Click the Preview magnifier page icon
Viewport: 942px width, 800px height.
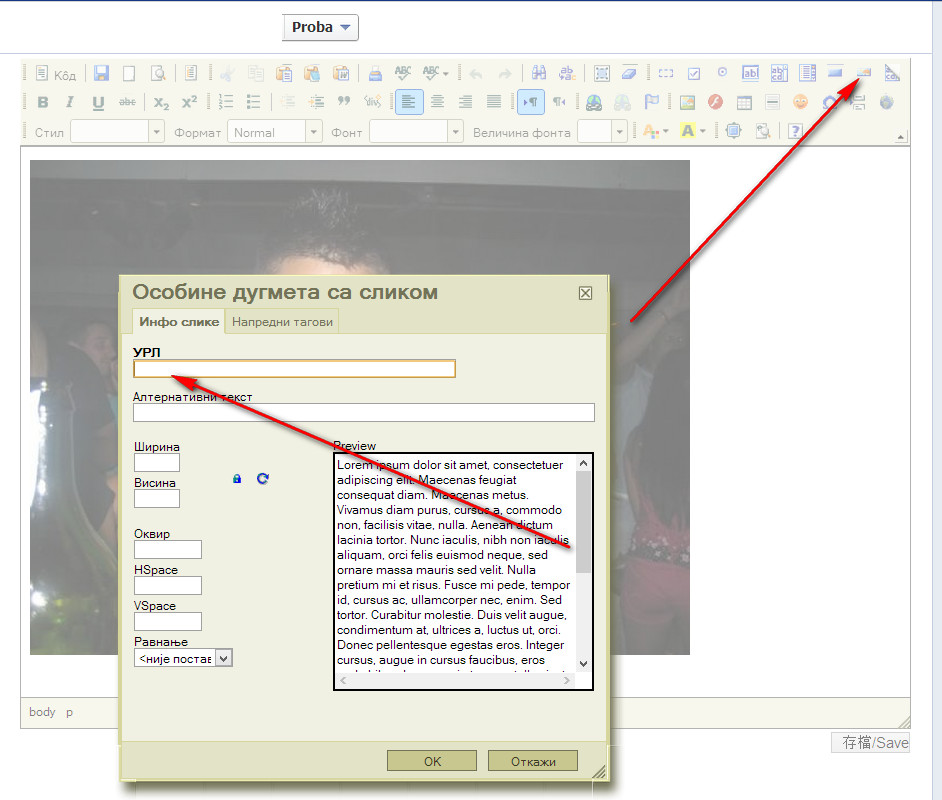pos(158,73)
